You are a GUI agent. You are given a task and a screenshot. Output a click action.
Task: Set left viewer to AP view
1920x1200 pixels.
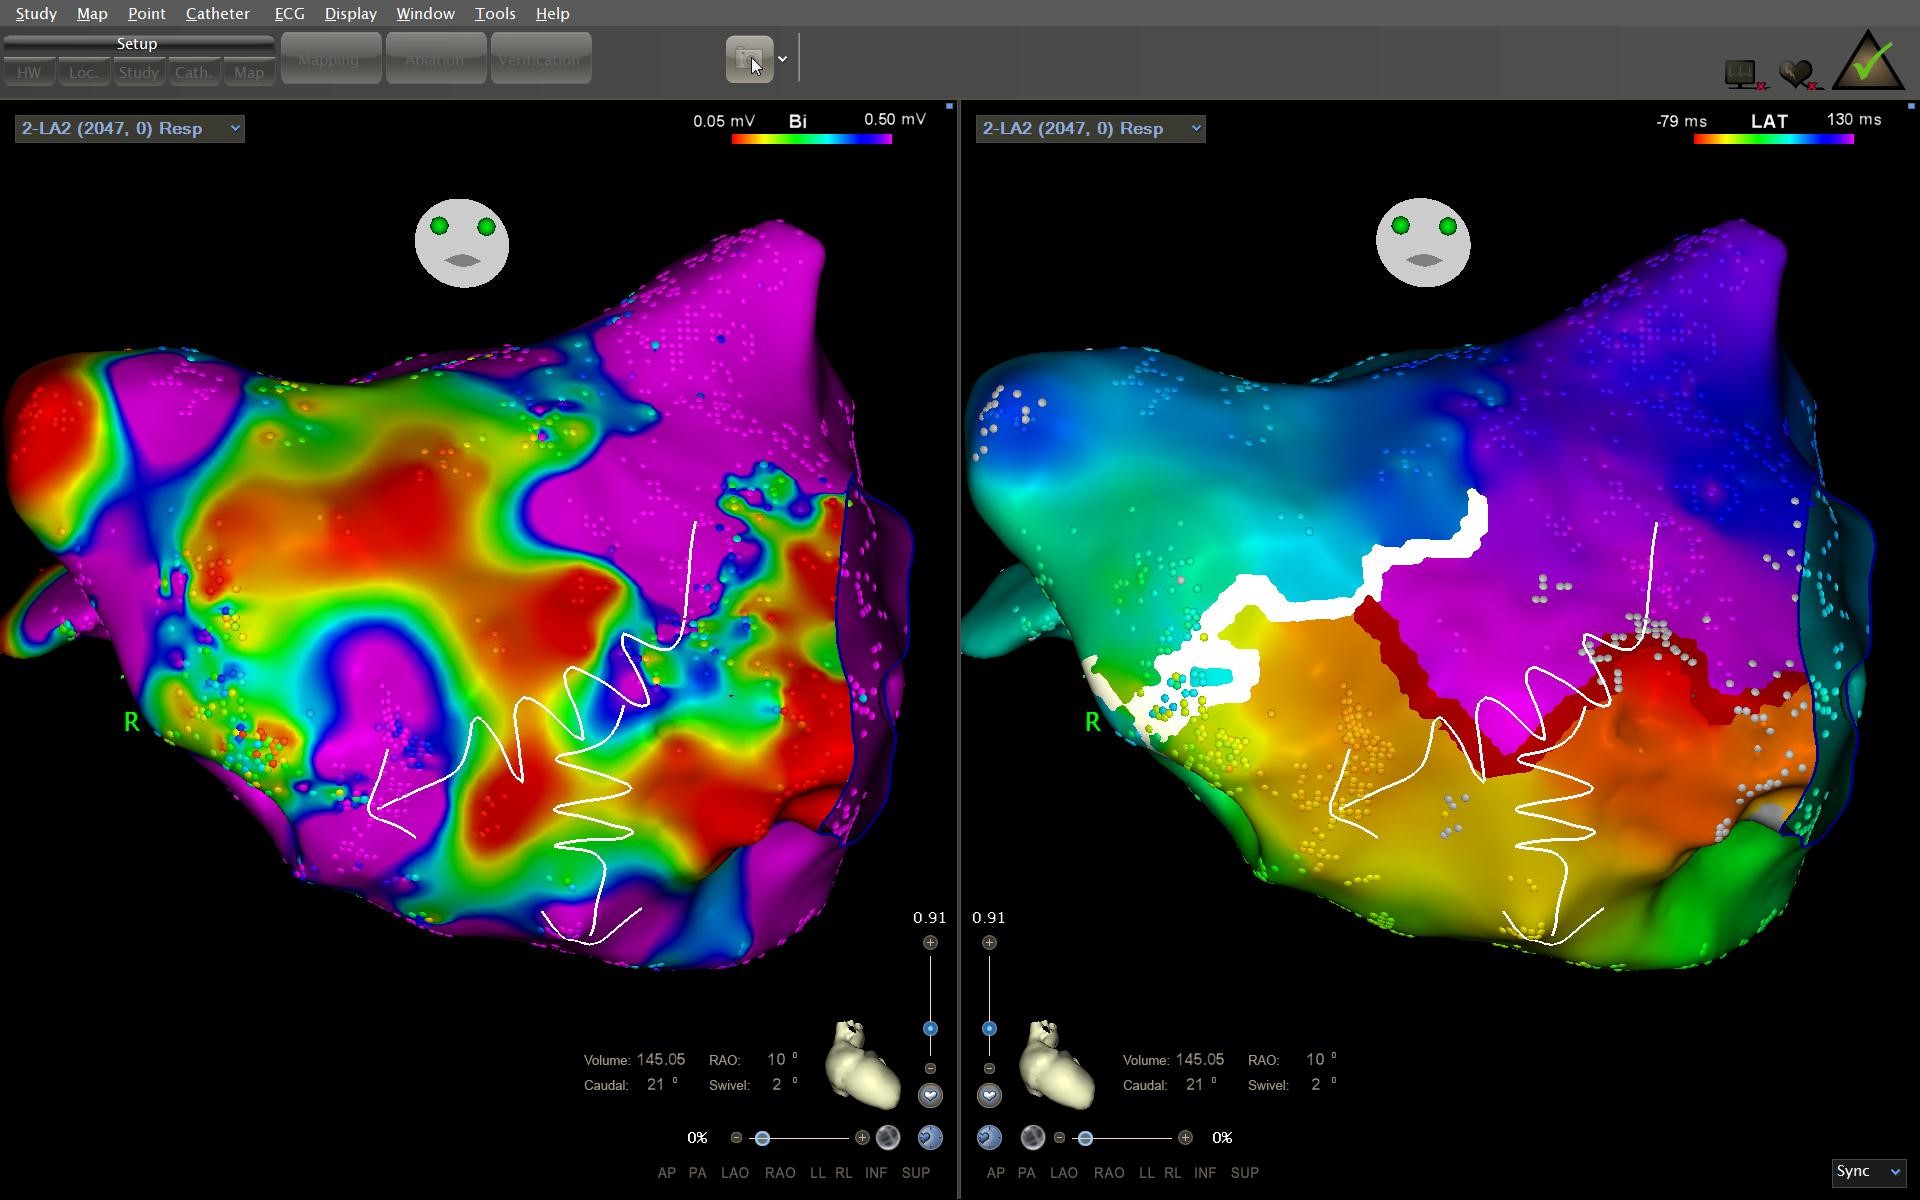(x=667, y=1172)
